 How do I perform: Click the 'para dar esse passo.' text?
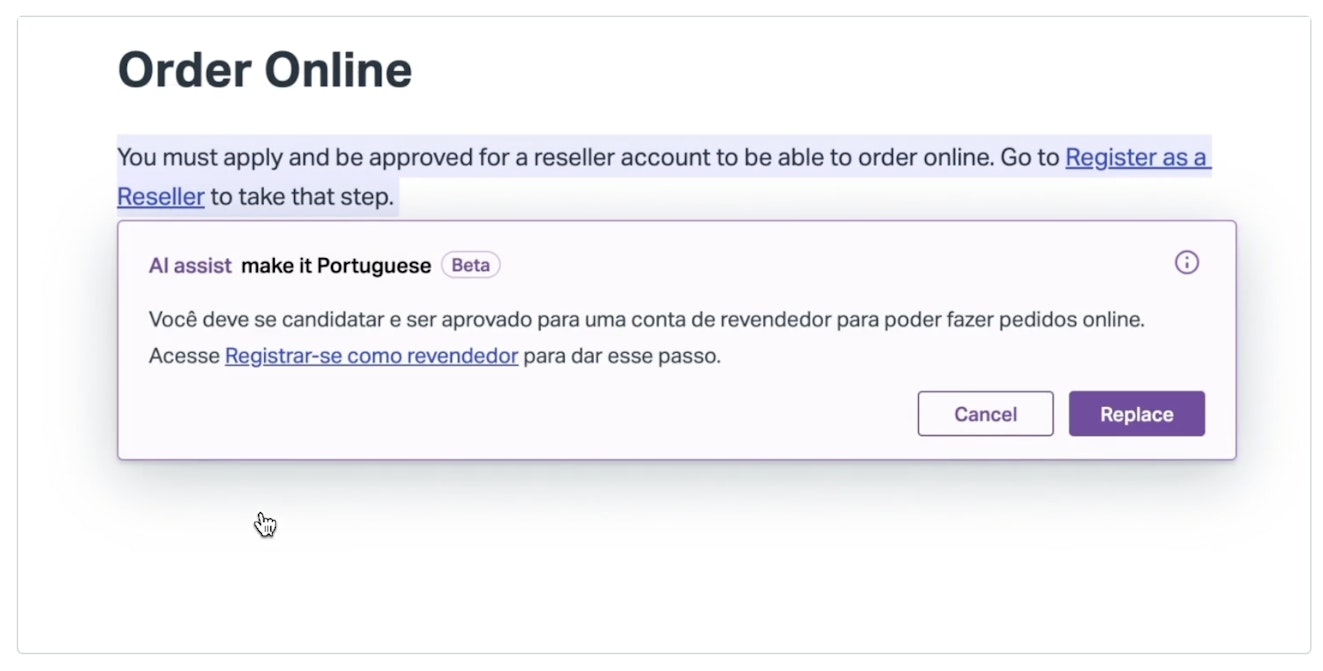622,356
